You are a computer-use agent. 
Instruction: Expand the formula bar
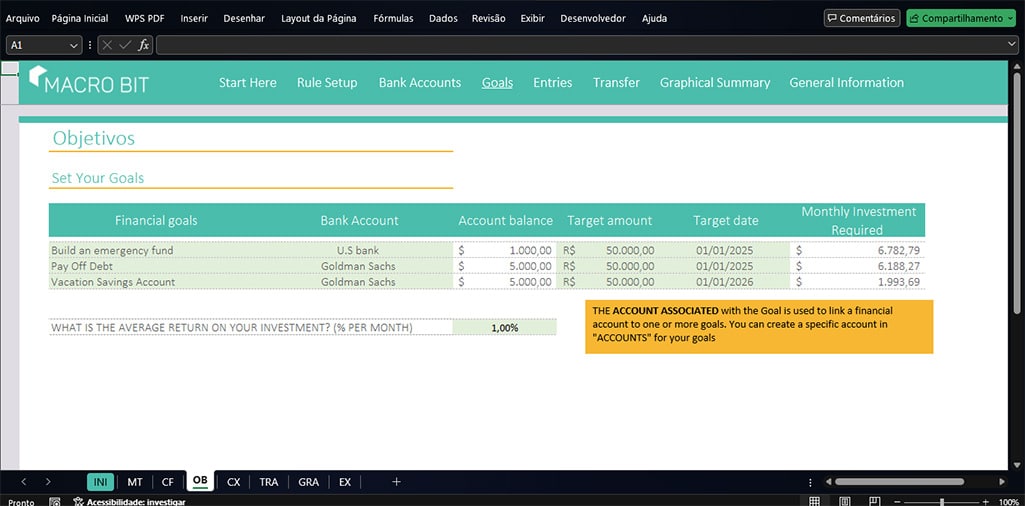pos(1011,45)
